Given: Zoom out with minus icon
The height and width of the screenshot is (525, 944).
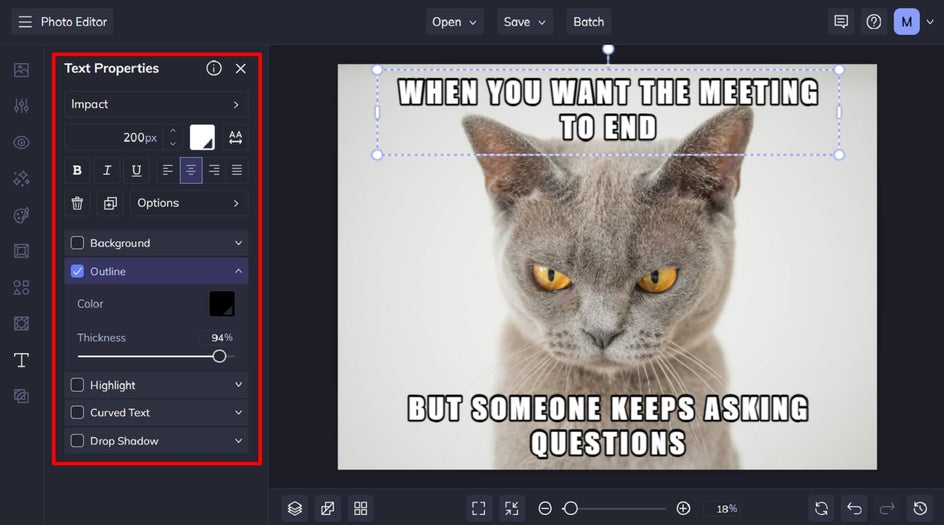Looking at the screenshot, I should point(545,509).
